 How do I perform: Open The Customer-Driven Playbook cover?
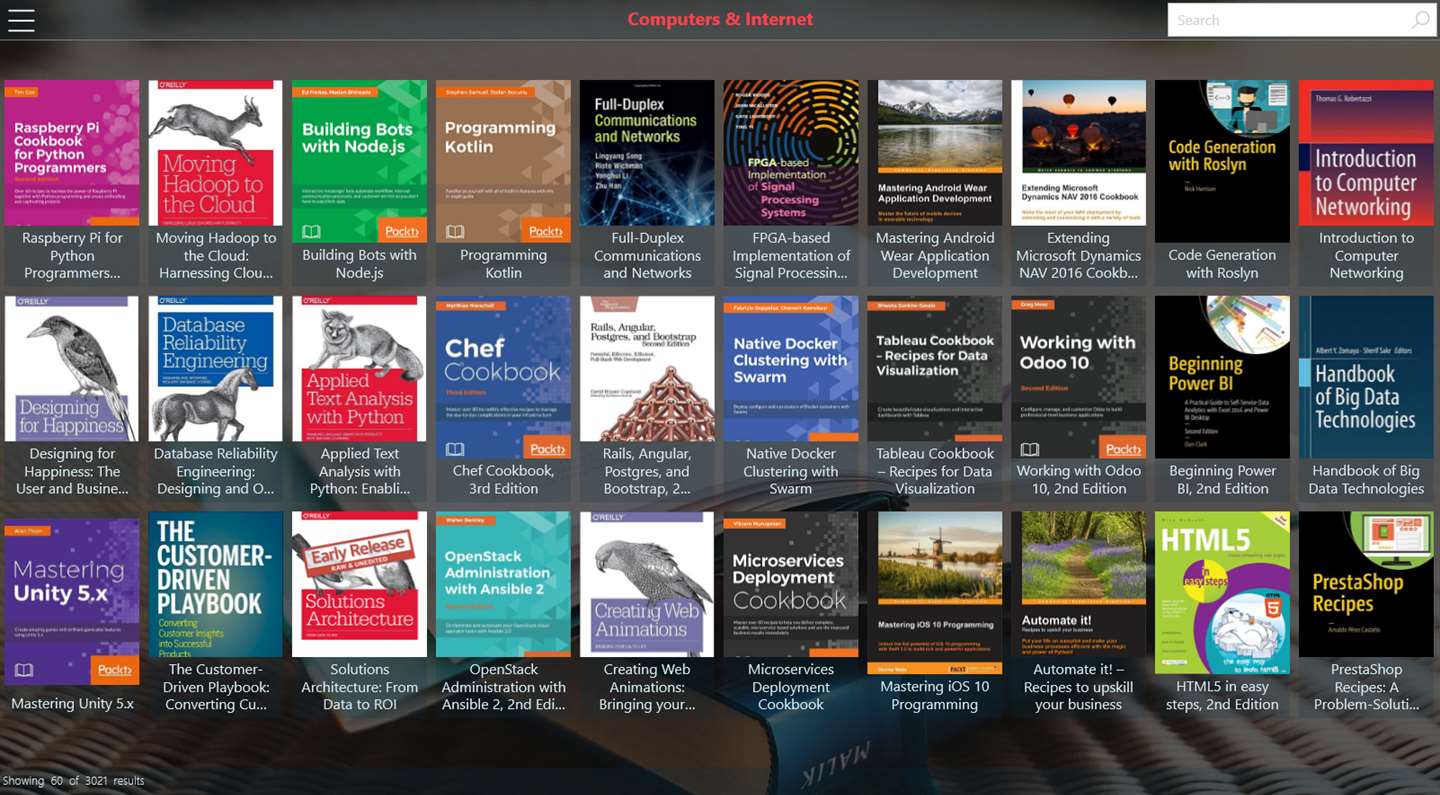[216, 585]
